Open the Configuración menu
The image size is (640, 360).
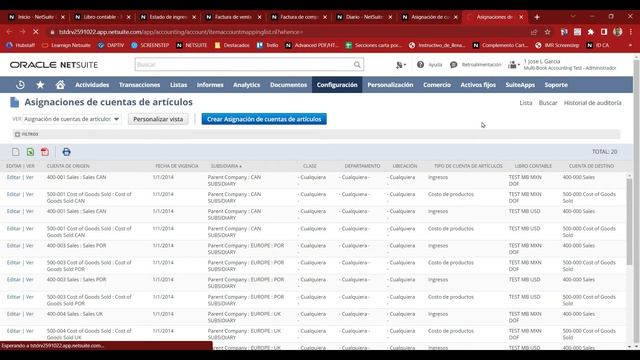coord(337,85)
